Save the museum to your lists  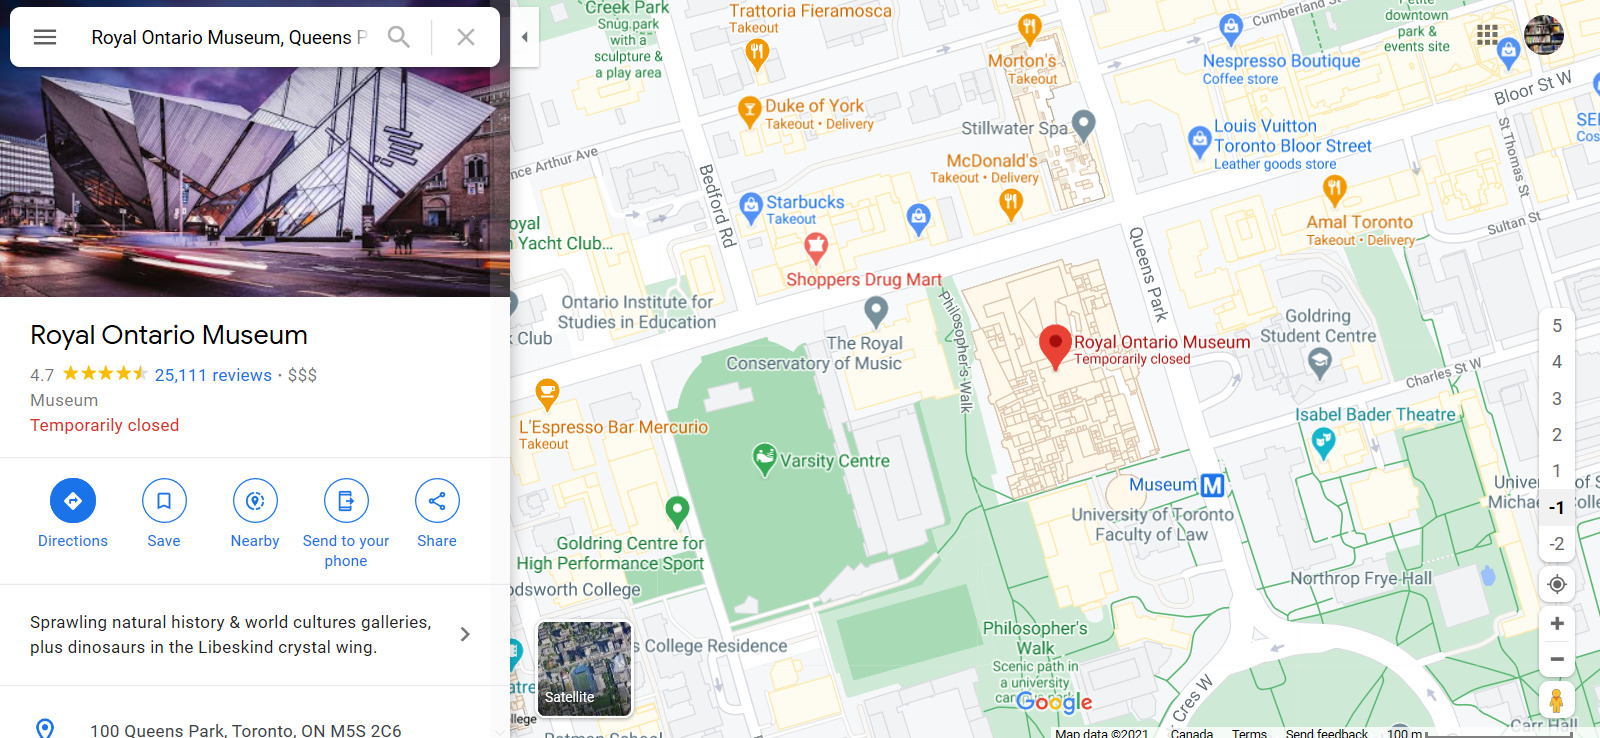[164, 501]
